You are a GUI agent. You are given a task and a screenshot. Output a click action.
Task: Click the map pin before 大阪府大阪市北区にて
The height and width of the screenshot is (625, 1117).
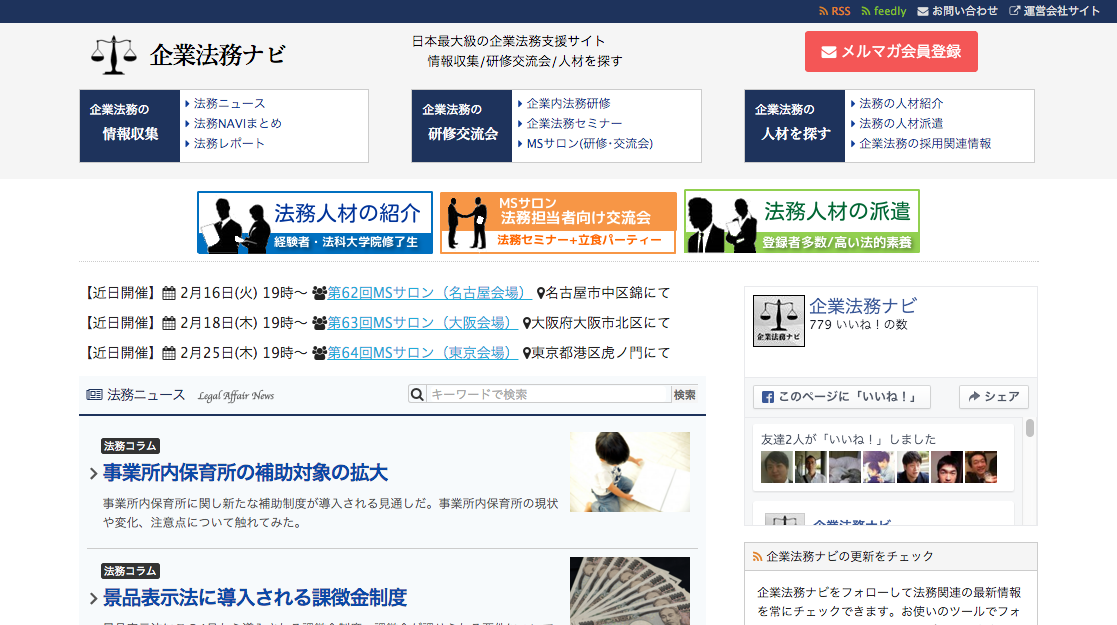pyautogui.click(x=527, y=323)
